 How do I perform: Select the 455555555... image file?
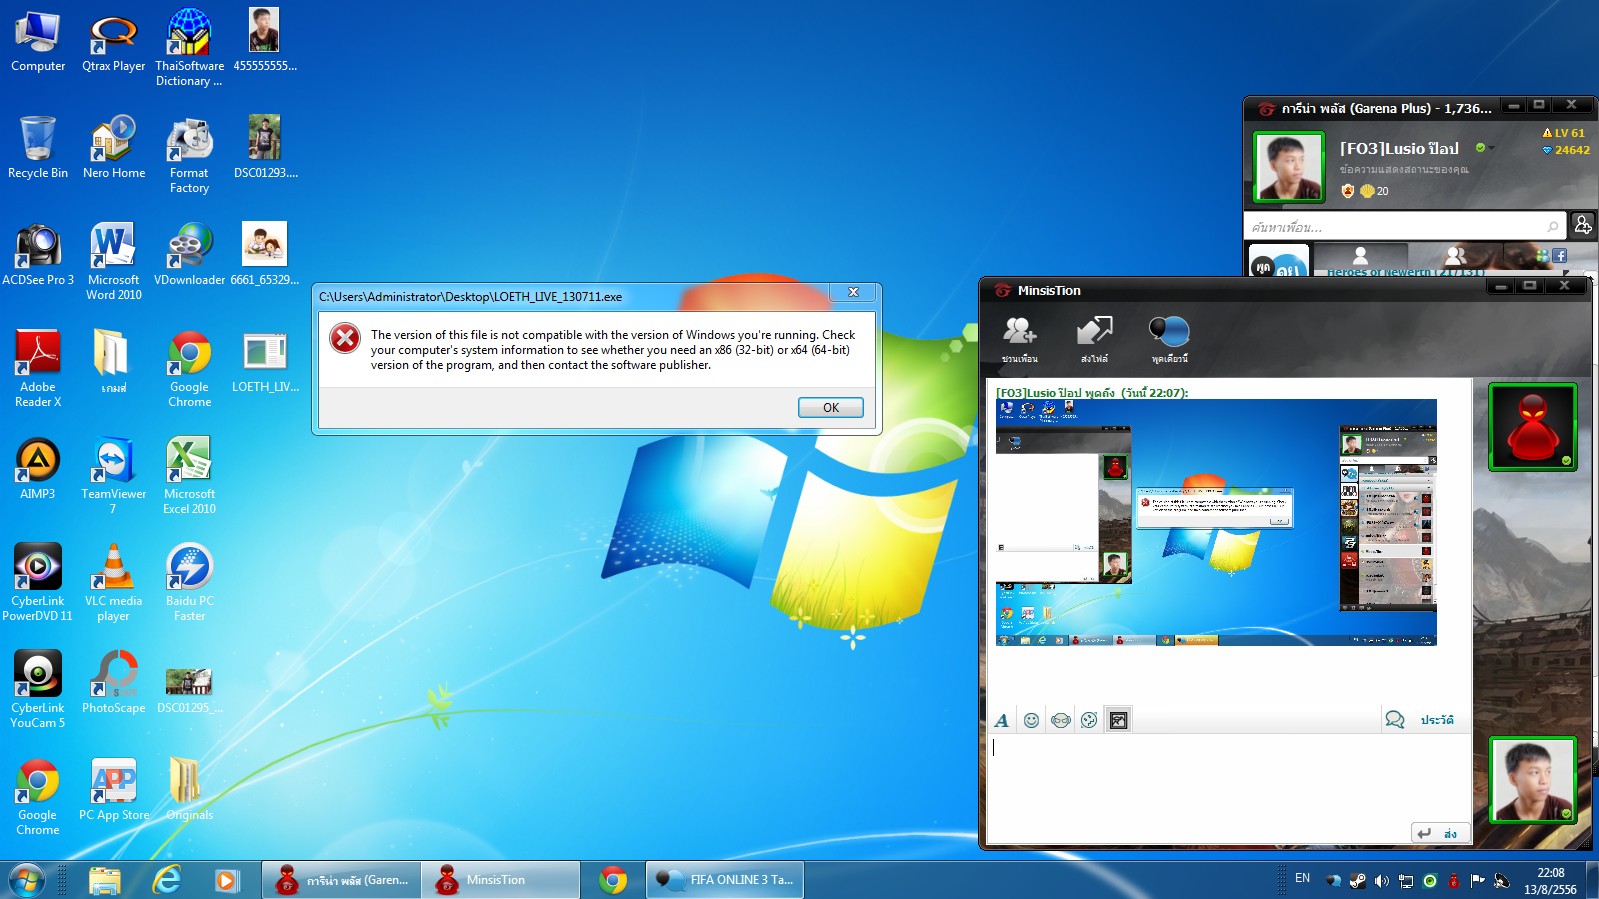point(265,41)
